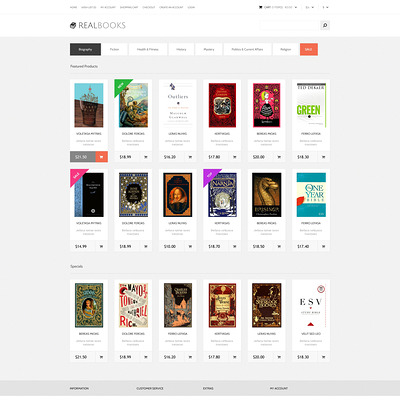This screenshot has width=400, height=400.
Task: Open the SALE-badged black book cover
Action: coord(89,195)
